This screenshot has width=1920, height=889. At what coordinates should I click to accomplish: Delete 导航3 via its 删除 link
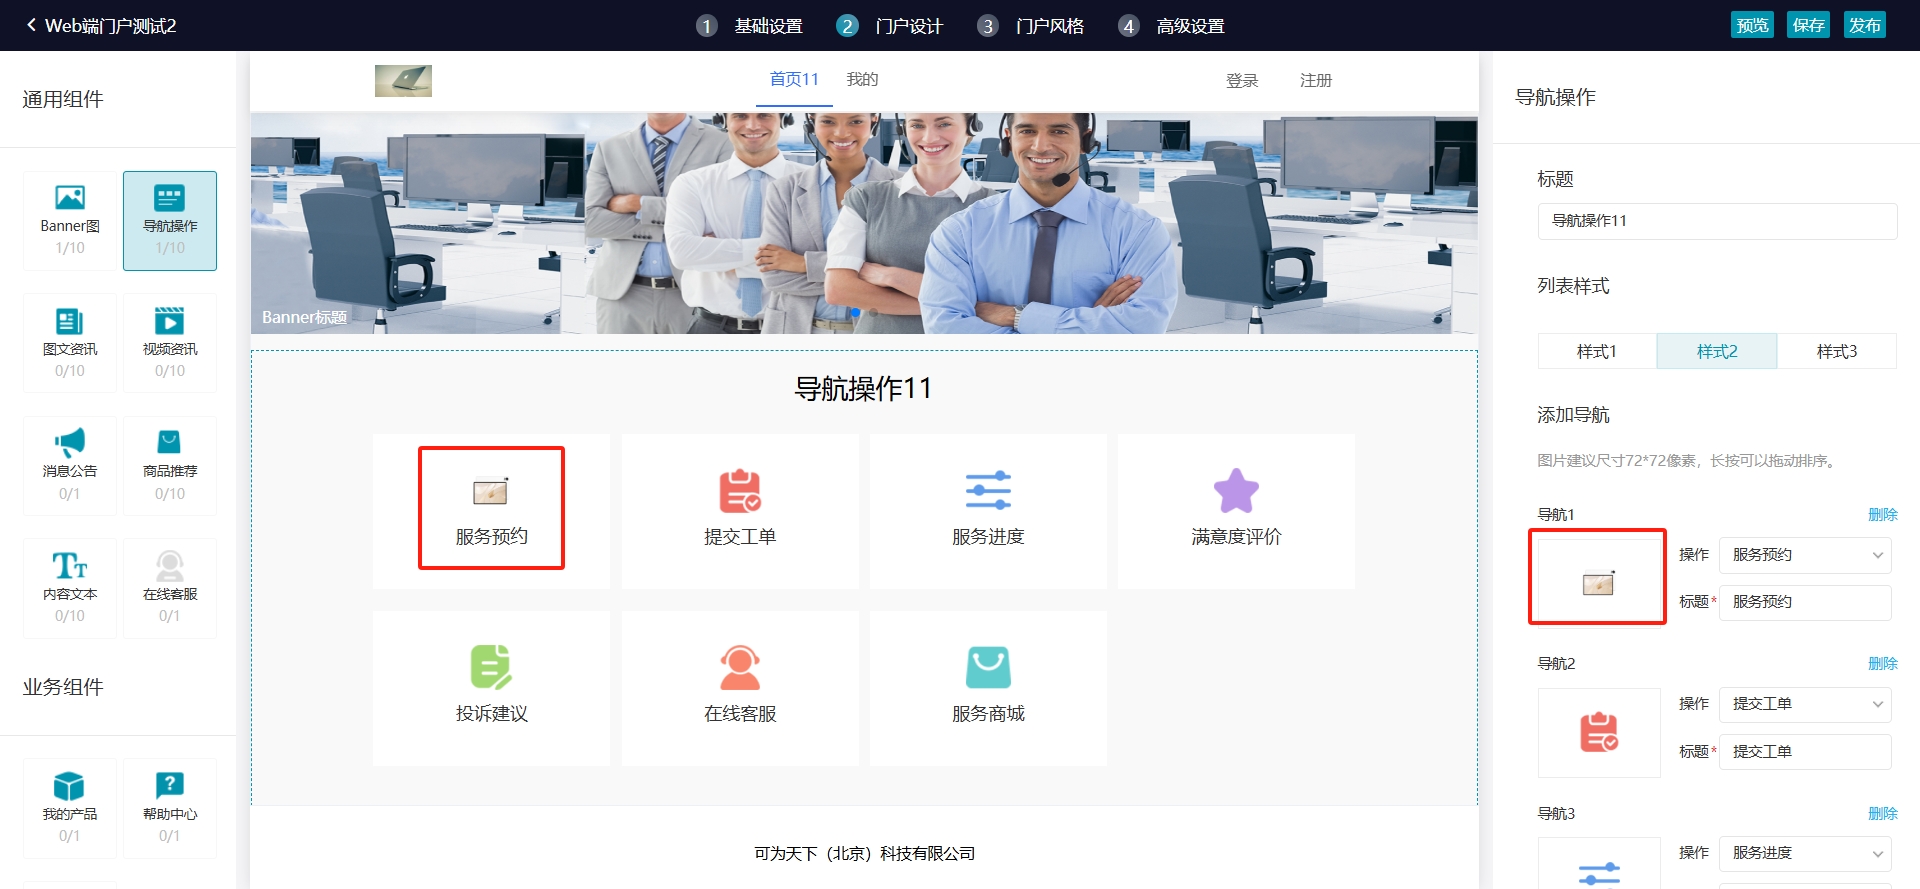click(1882, 813)
